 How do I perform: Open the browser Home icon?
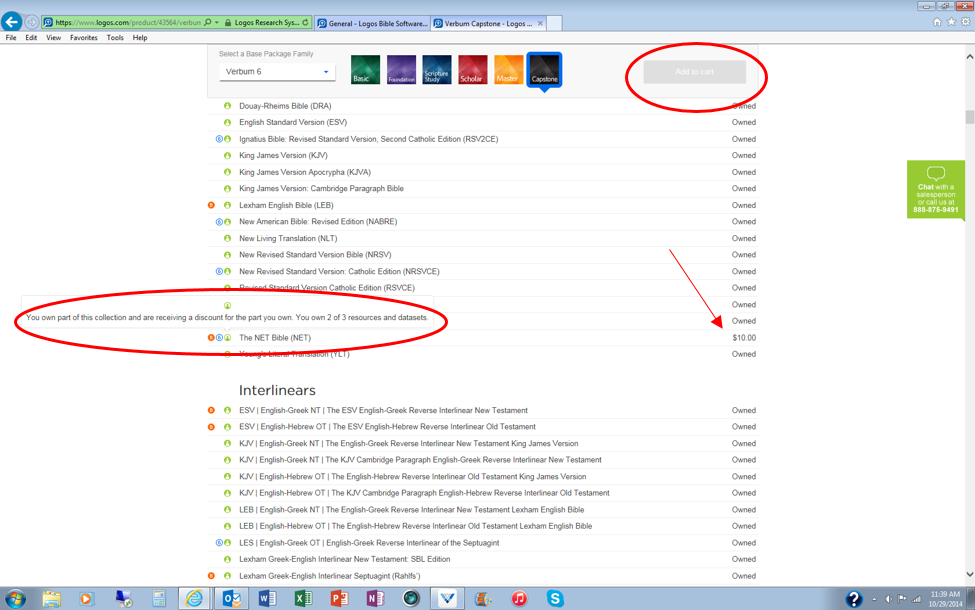(937, 22)
